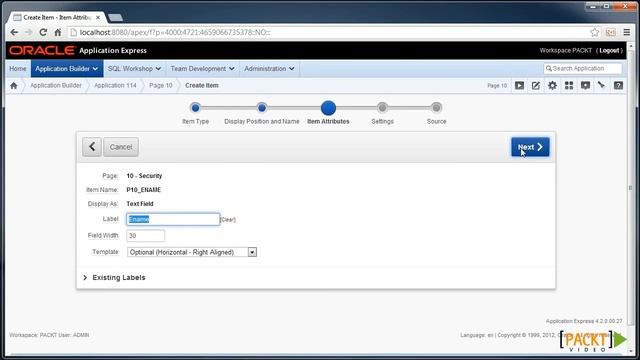Click the '10 - Security' page value
640x360 pixels.
coord(144,176)
